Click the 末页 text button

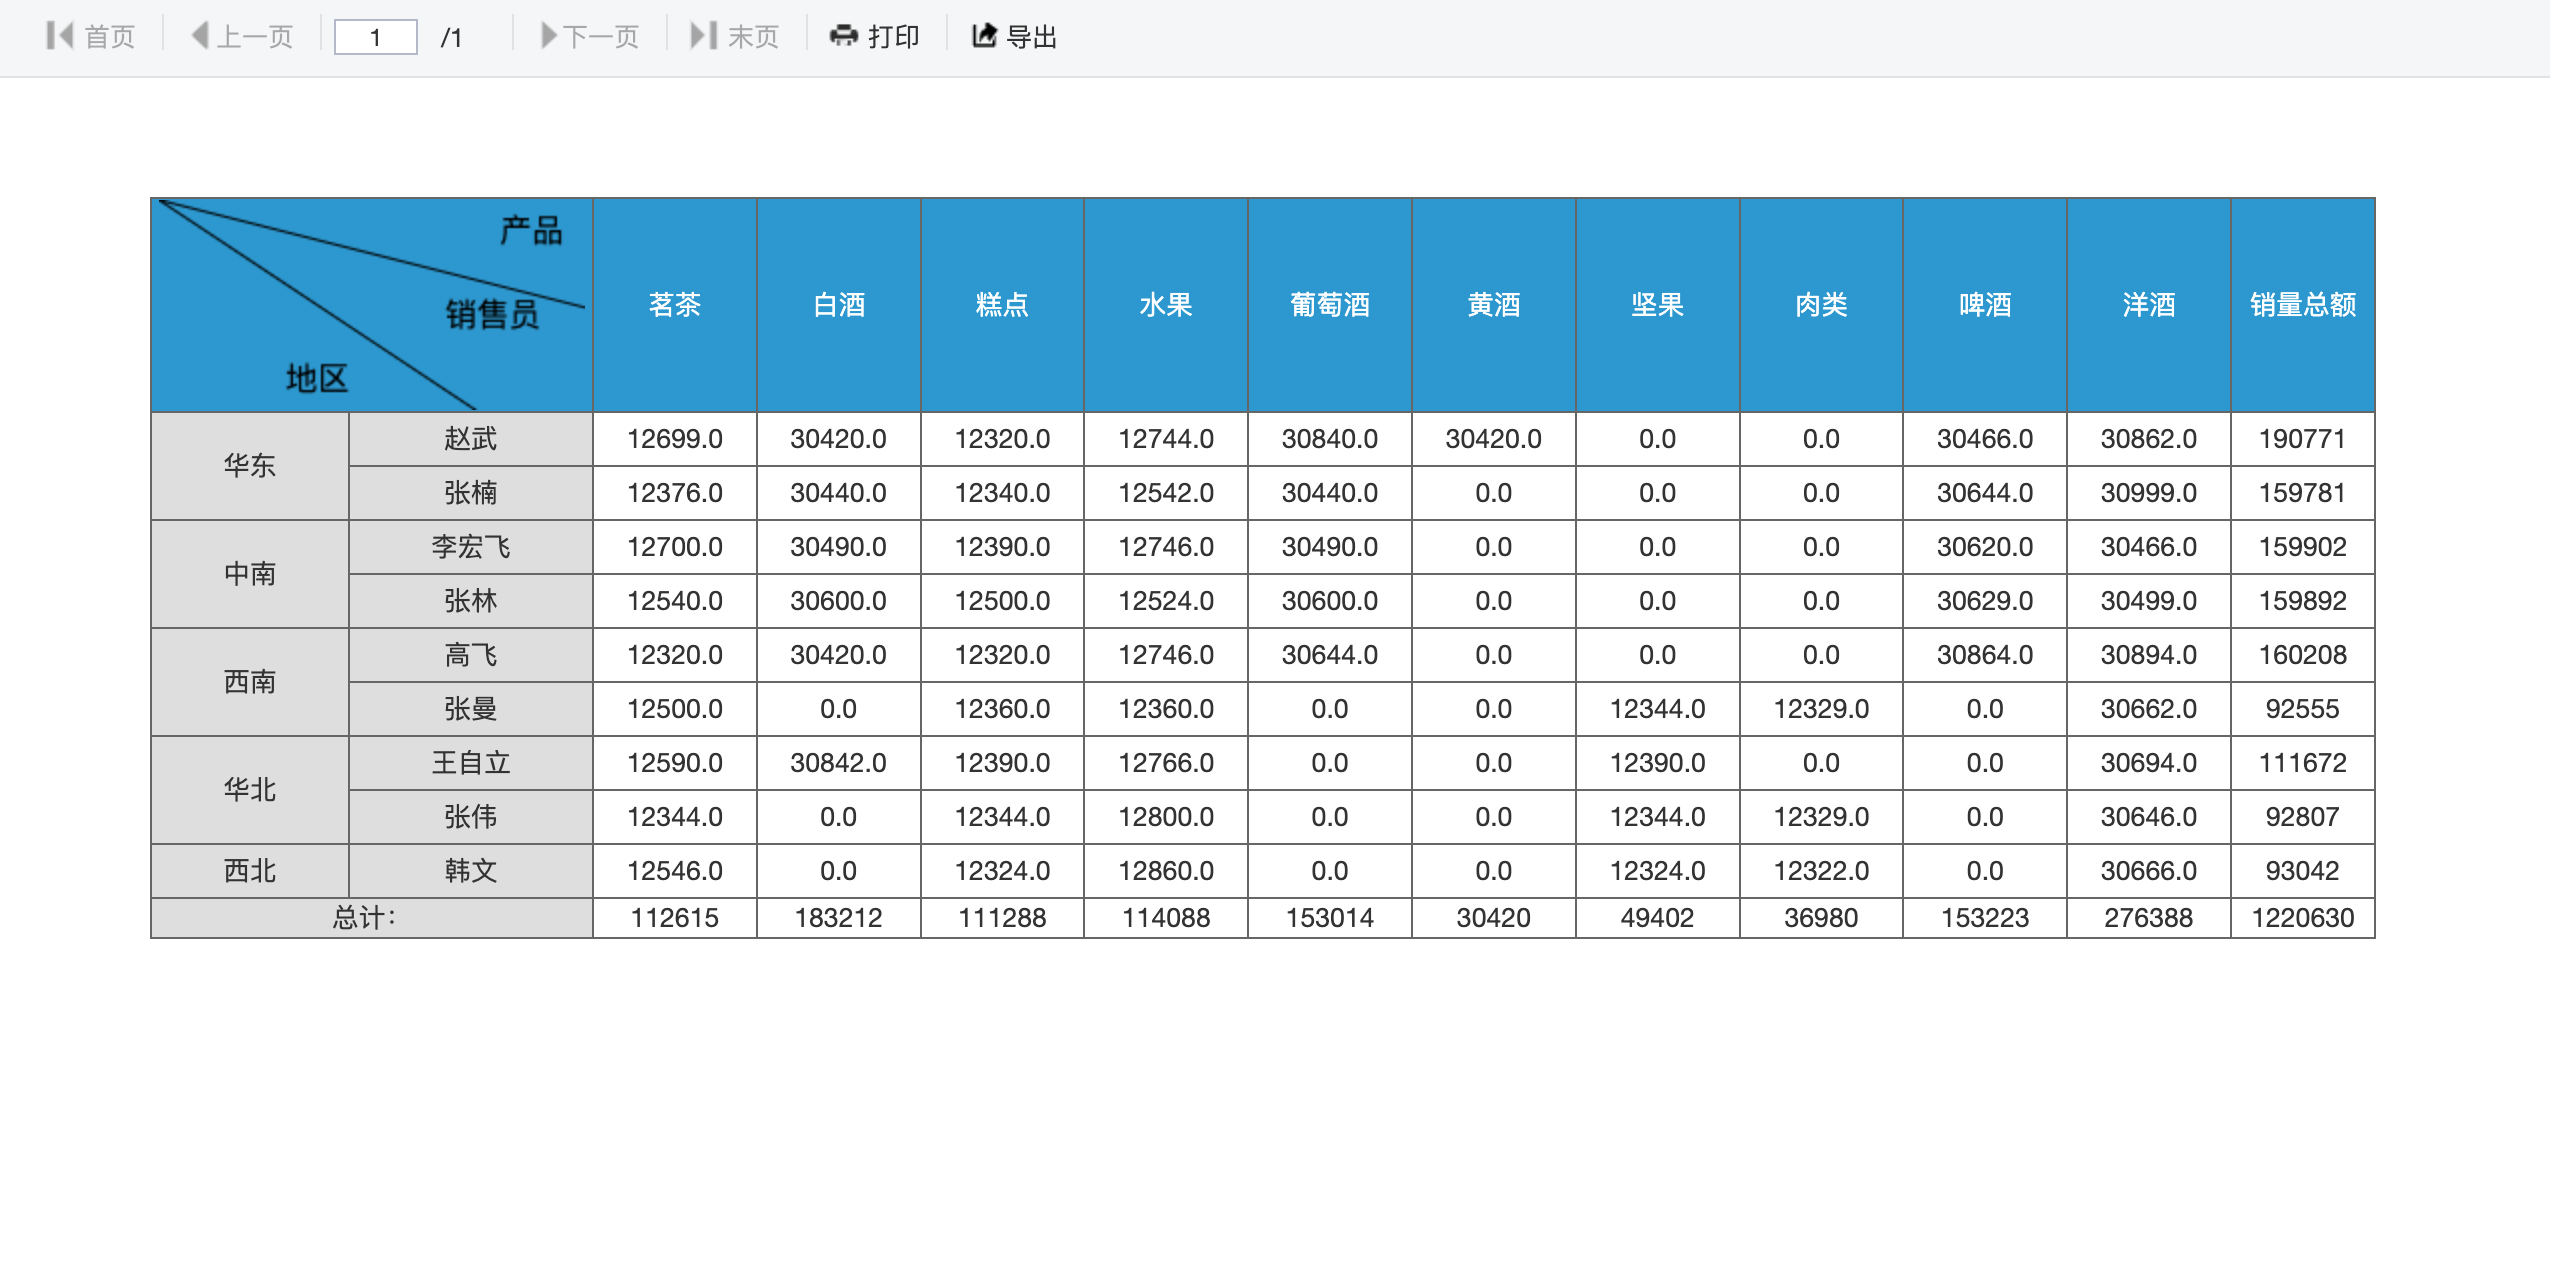754,37
